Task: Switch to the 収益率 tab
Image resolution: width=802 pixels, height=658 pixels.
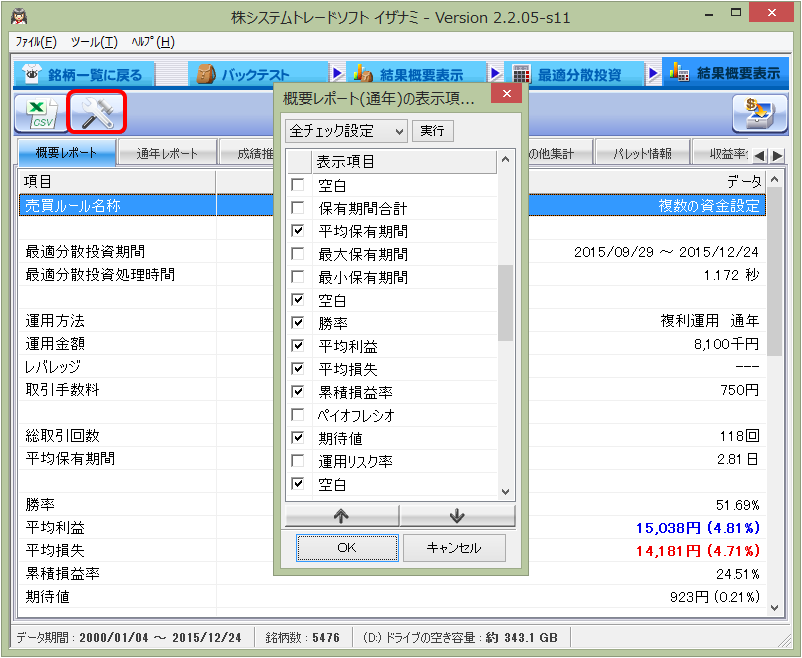Action: [x=721, y=153]
